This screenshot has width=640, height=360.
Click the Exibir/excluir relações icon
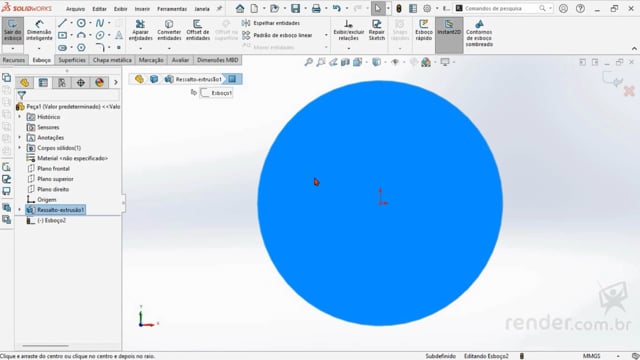click(349, 29)
